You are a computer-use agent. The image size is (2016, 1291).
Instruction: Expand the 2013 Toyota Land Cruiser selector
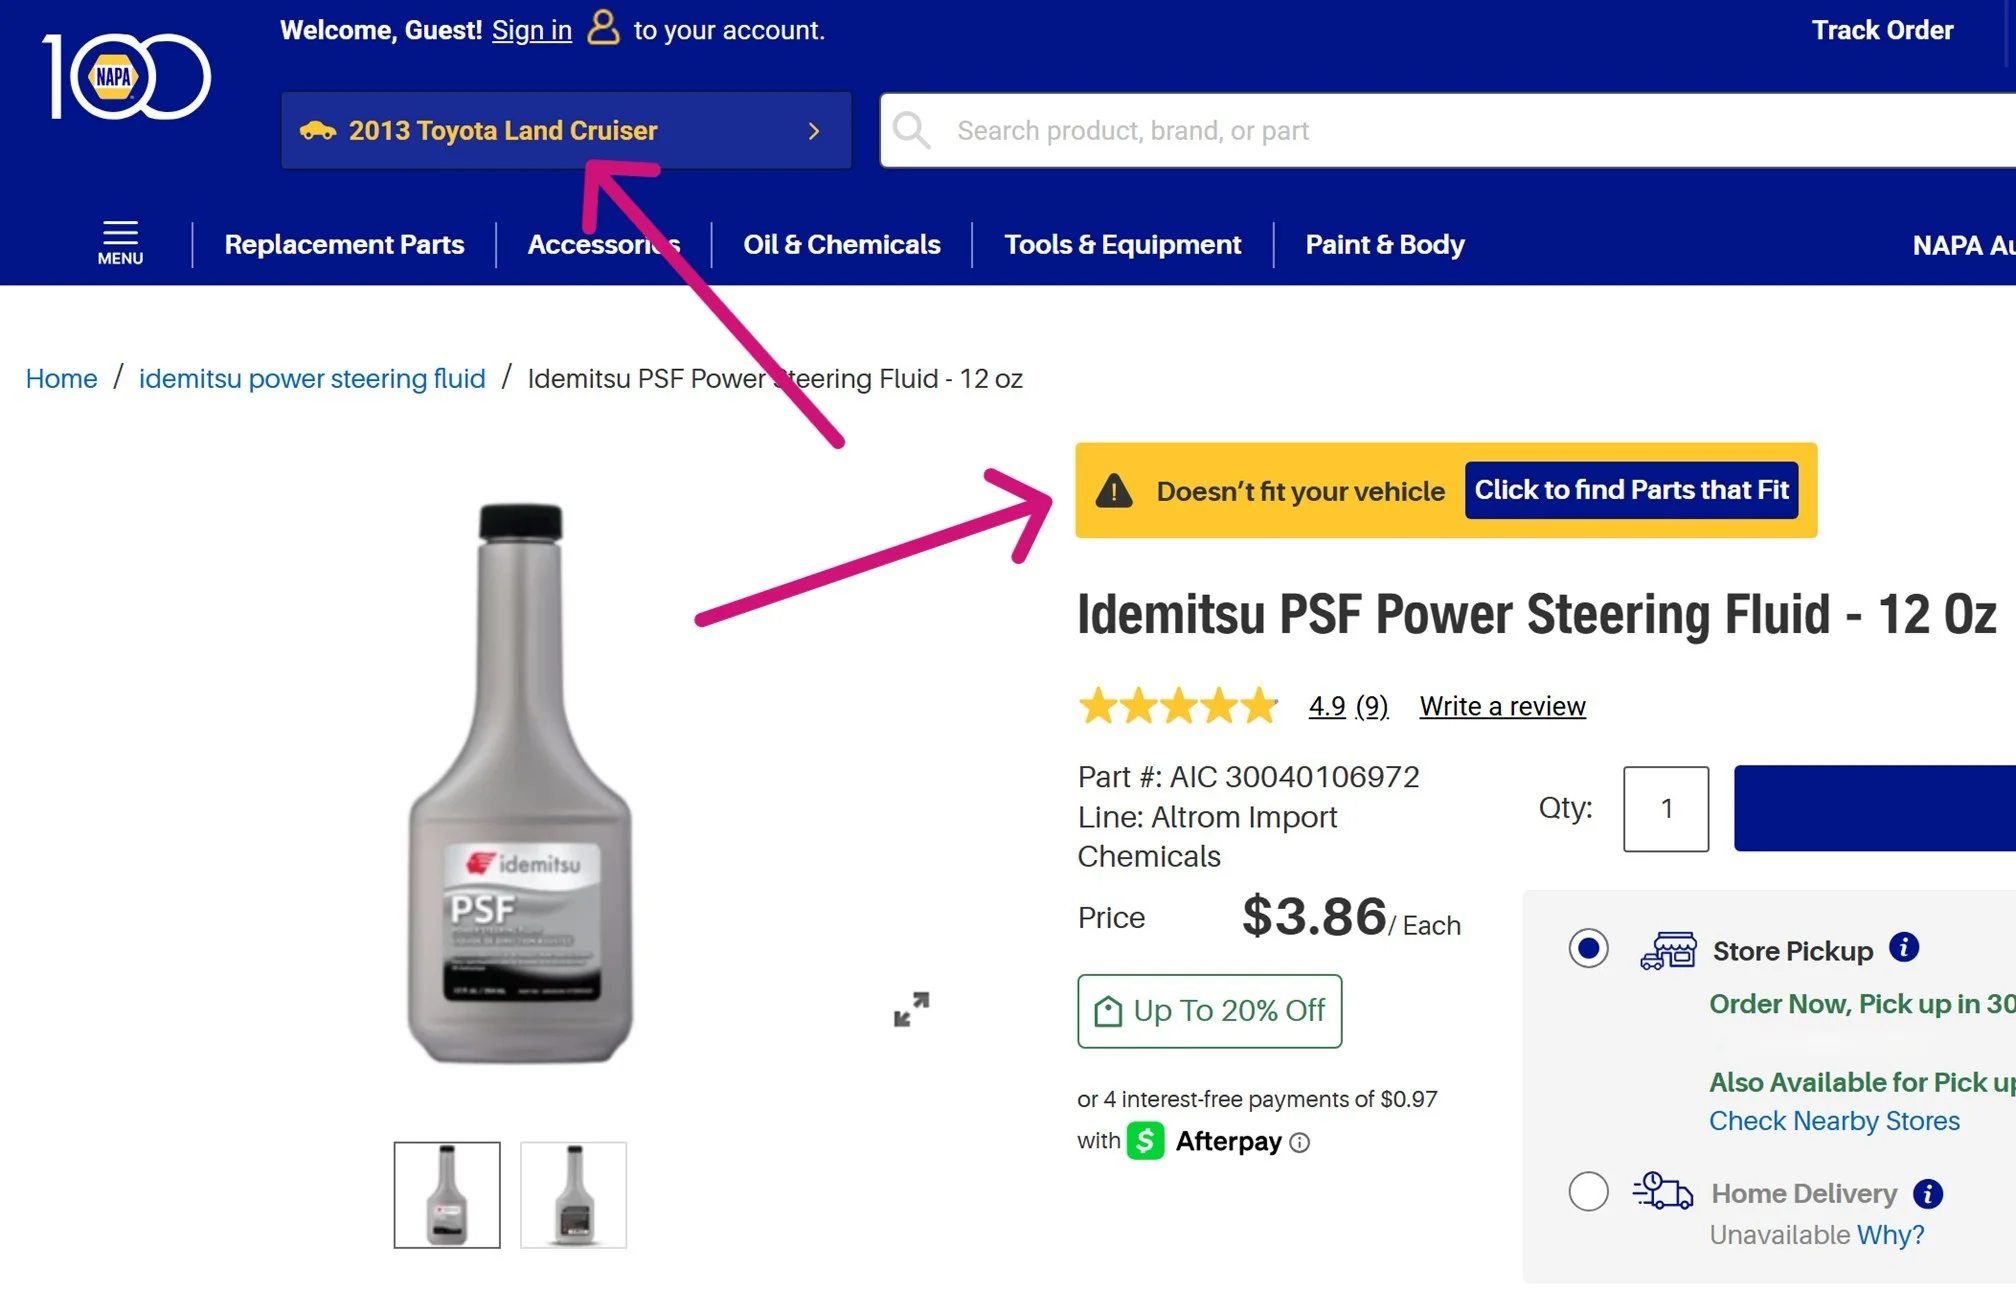coord(566,131)
